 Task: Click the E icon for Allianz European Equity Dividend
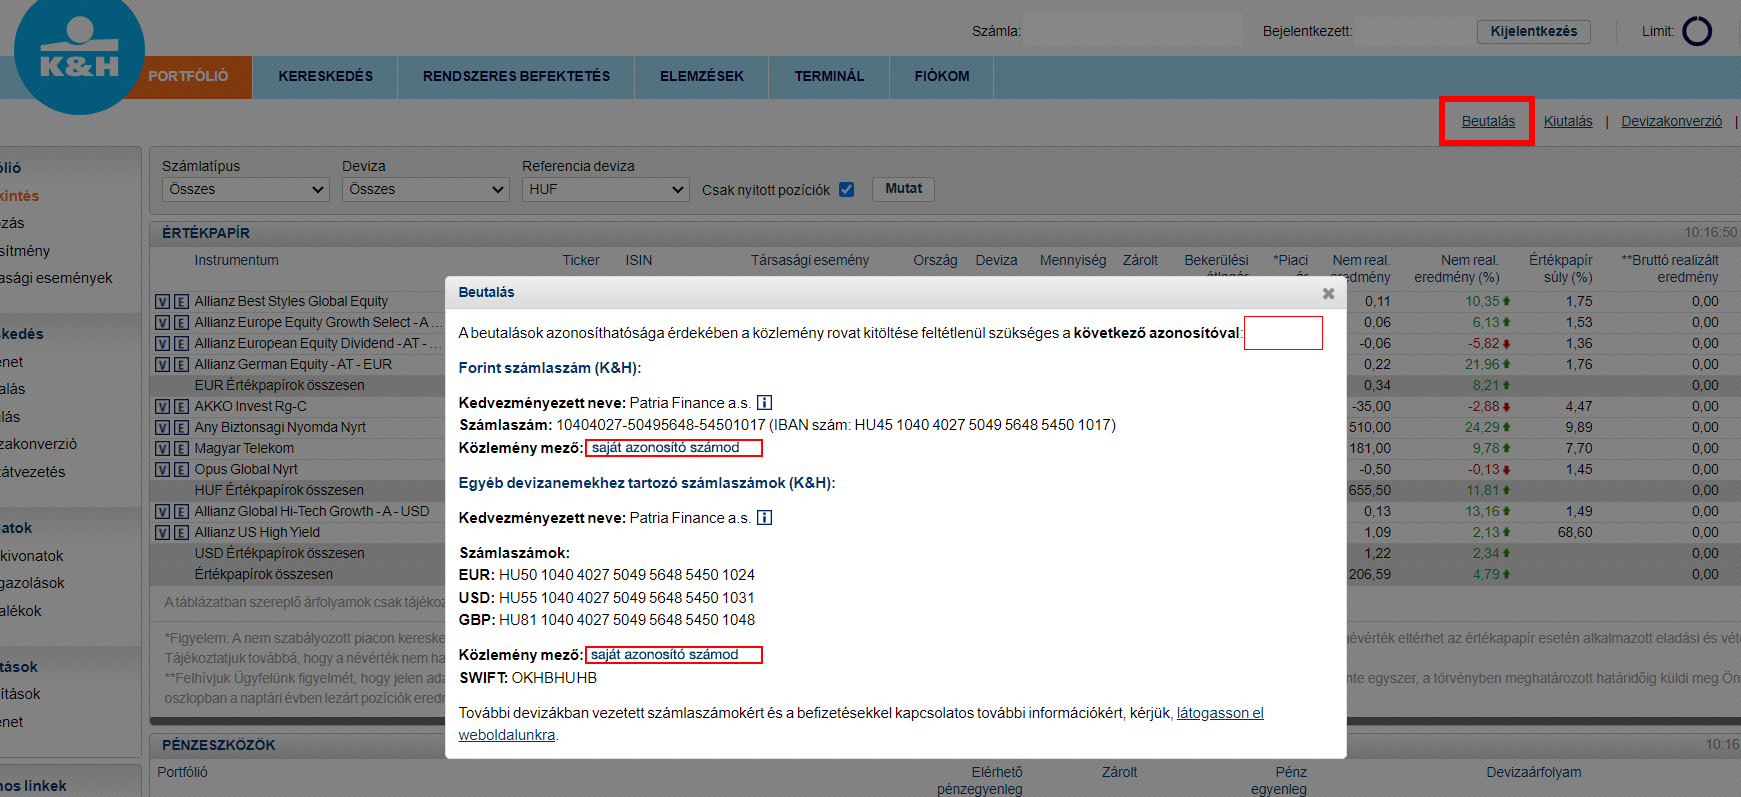[181, 343]
